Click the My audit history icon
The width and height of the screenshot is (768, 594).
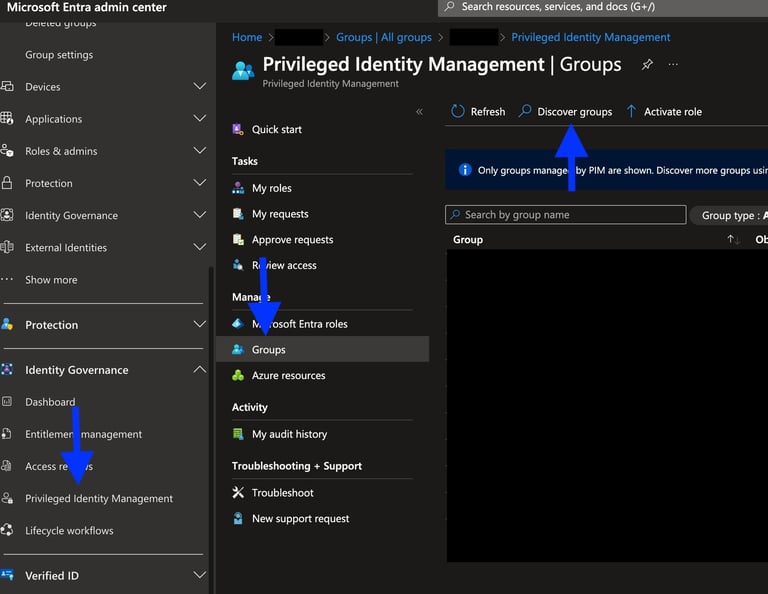point(238,434)
